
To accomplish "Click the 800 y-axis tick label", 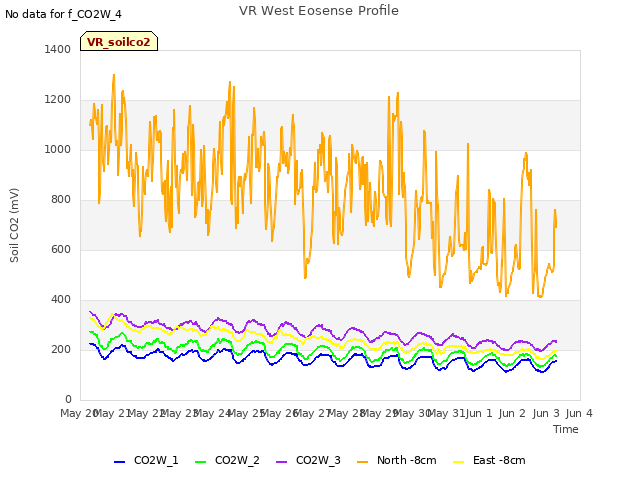I will tap(61, 200).
